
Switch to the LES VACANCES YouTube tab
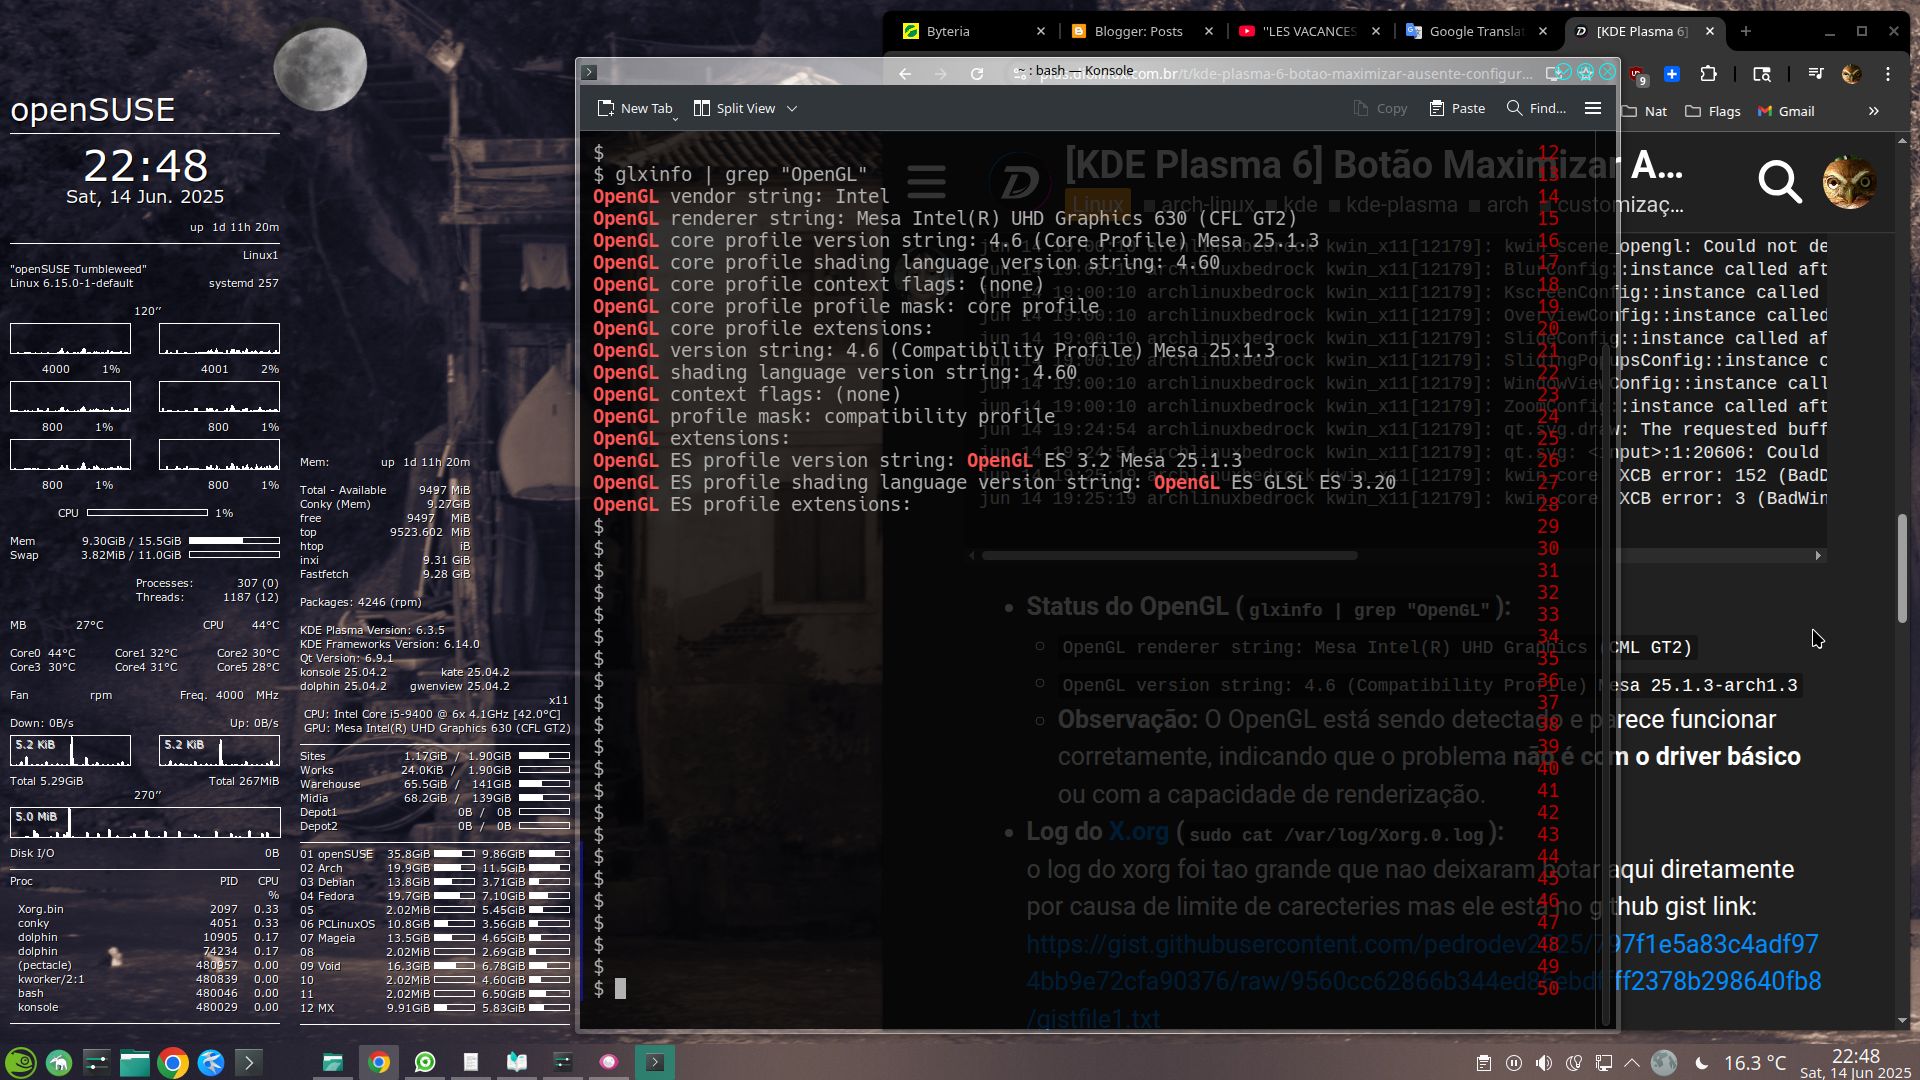click(1310, 31)
